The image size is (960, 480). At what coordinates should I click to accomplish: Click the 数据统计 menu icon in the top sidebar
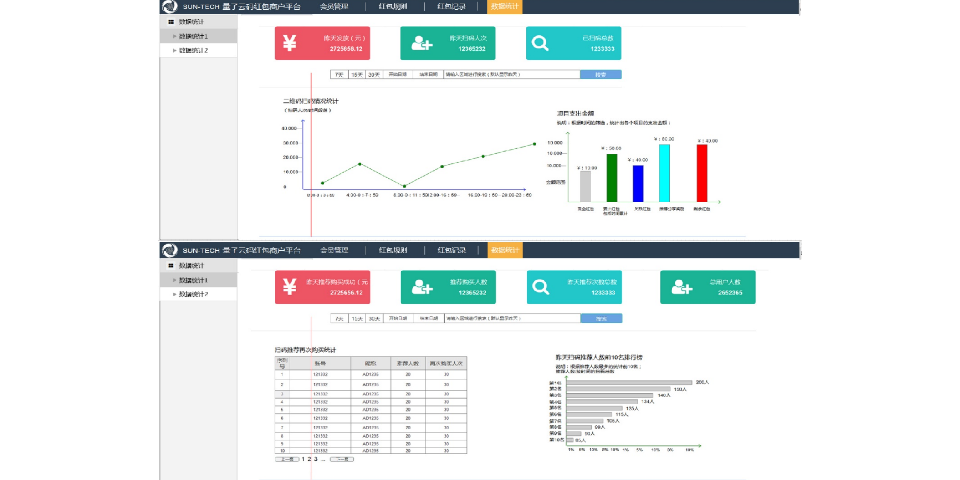click(171, 21)
